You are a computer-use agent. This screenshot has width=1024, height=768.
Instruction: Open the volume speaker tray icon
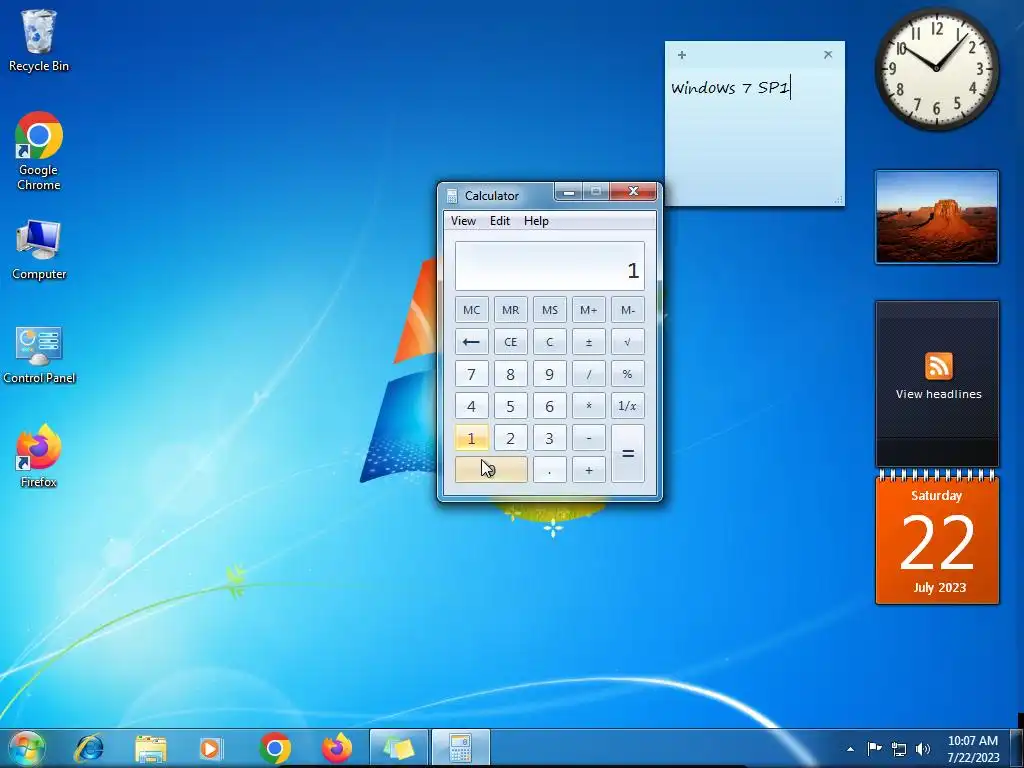(922, 748)
